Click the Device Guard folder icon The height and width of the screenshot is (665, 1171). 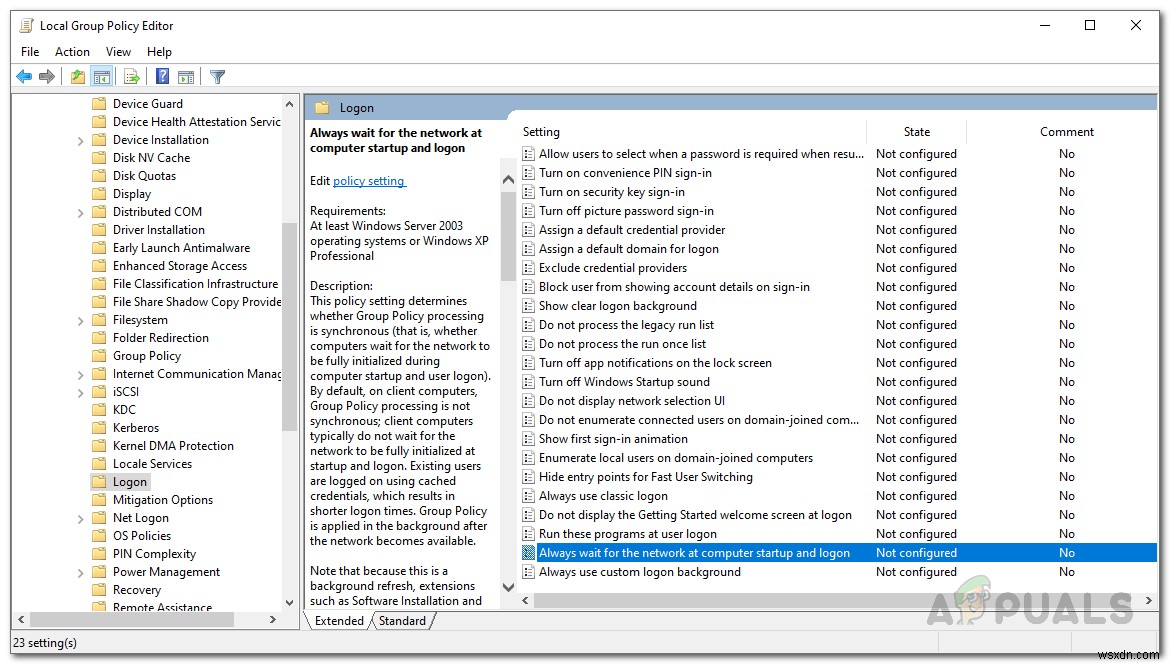pyautogui.click(x=99, y=104)
